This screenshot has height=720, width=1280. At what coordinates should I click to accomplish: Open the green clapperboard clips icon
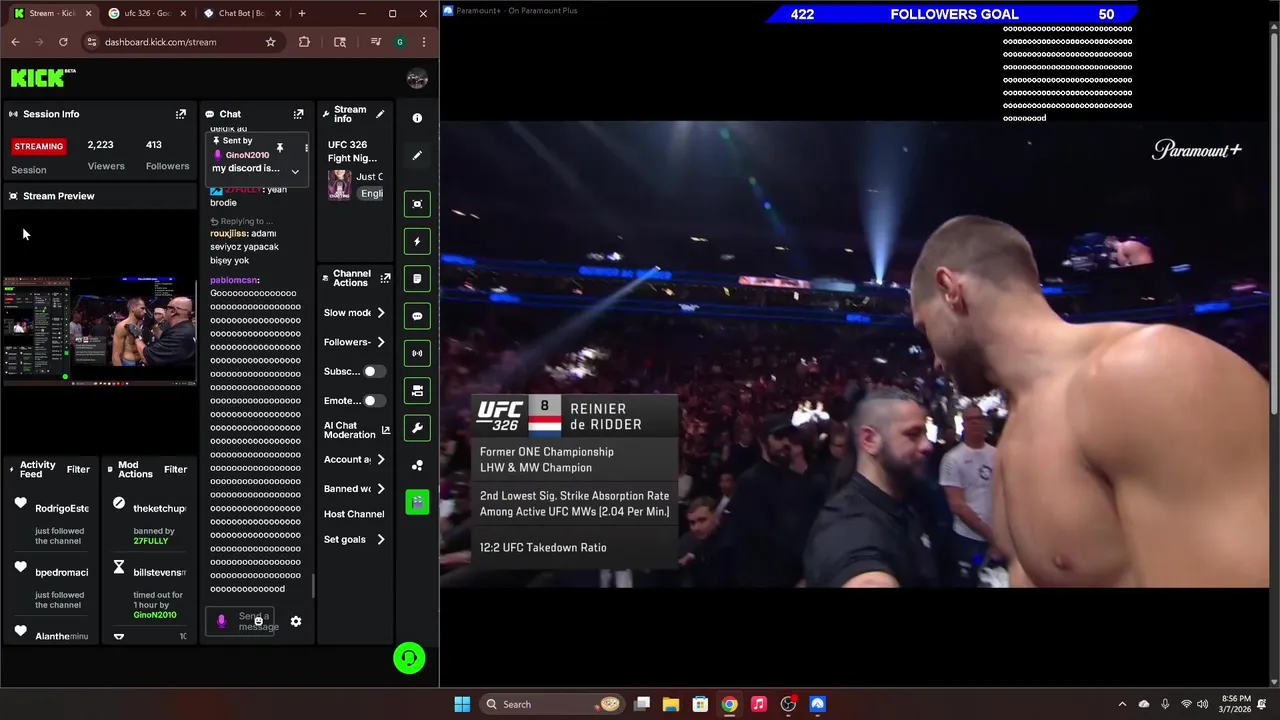pyautogui.click(x=417, y=502)
